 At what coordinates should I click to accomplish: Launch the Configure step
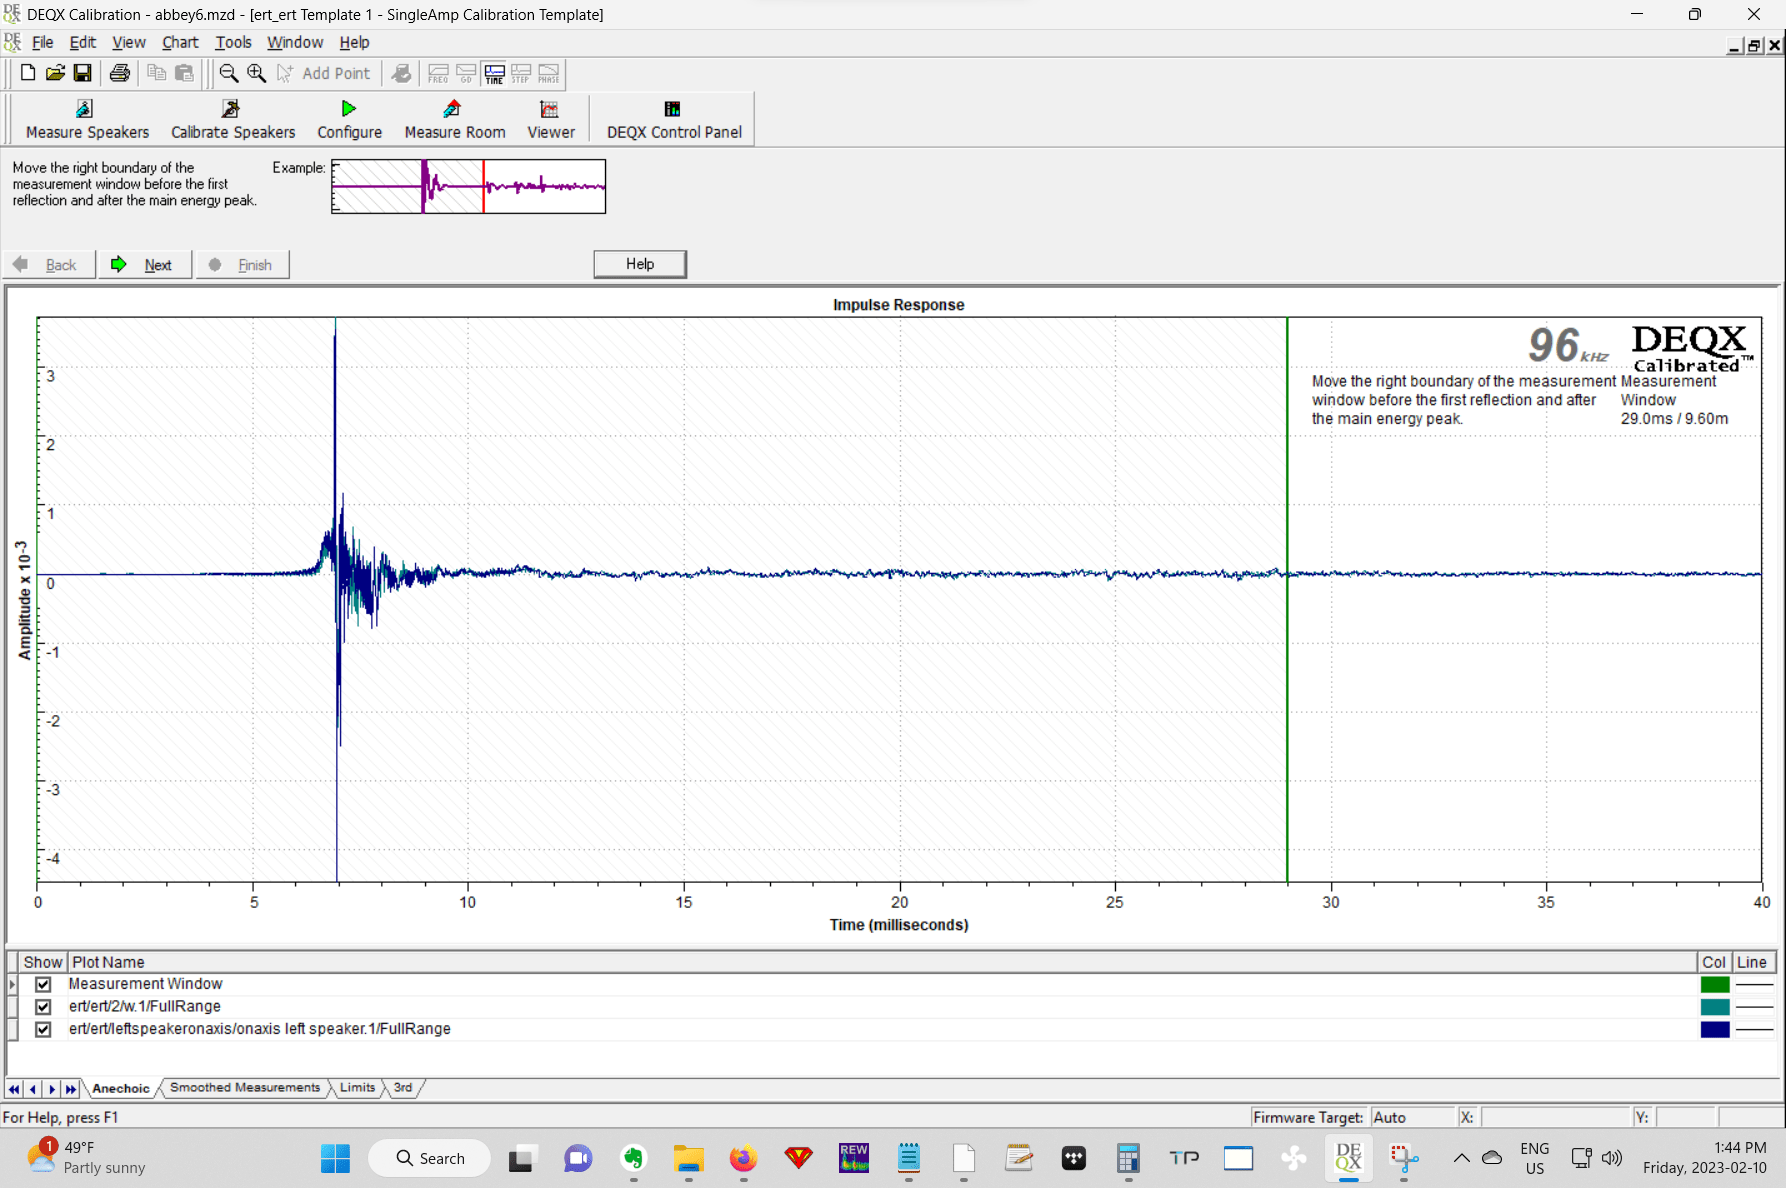349,120
